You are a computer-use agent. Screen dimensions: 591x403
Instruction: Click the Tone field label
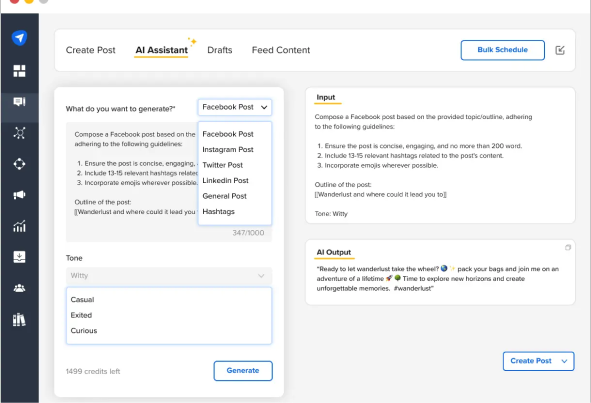point(74,258)
